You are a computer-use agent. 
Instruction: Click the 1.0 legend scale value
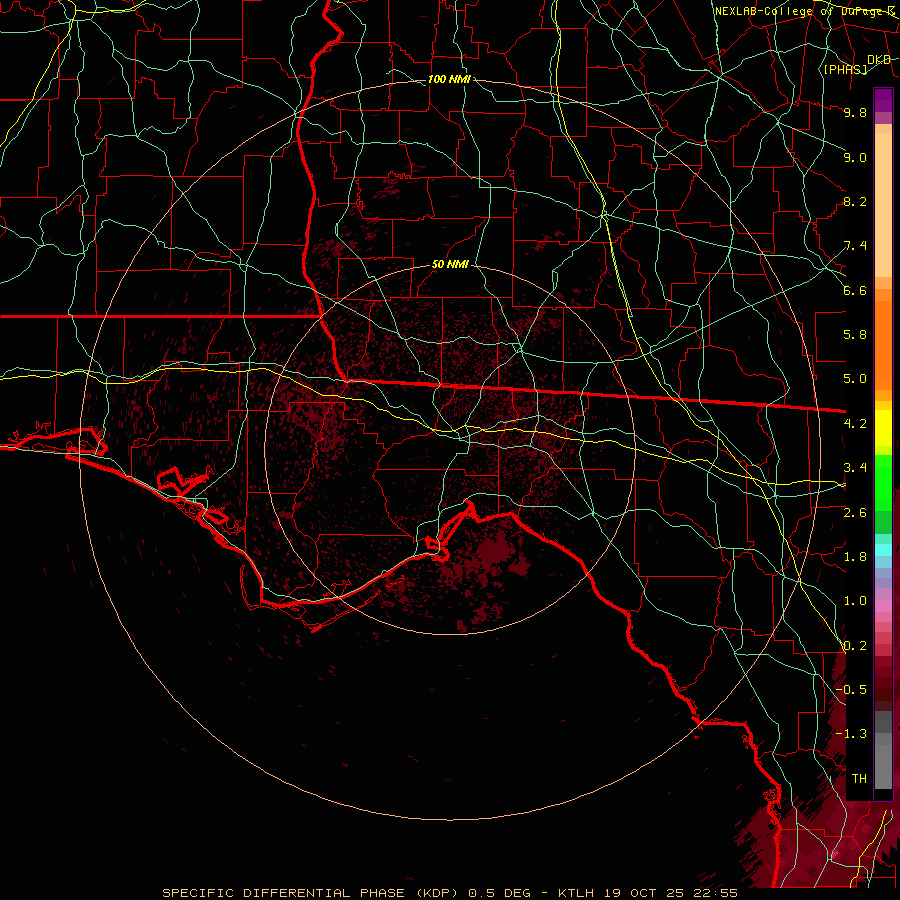855,601
